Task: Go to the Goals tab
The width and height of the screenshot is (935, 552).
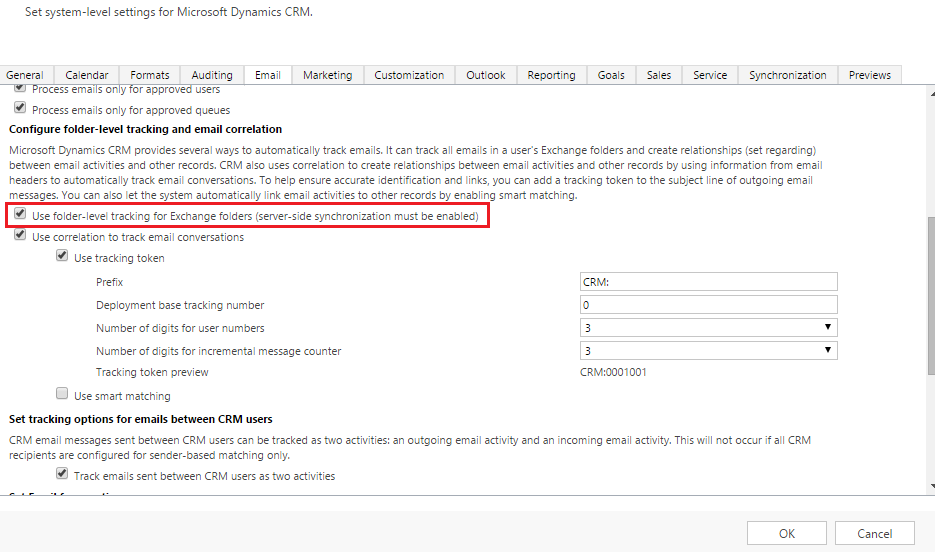Action: pyautogui.click(x=611, y=75)
